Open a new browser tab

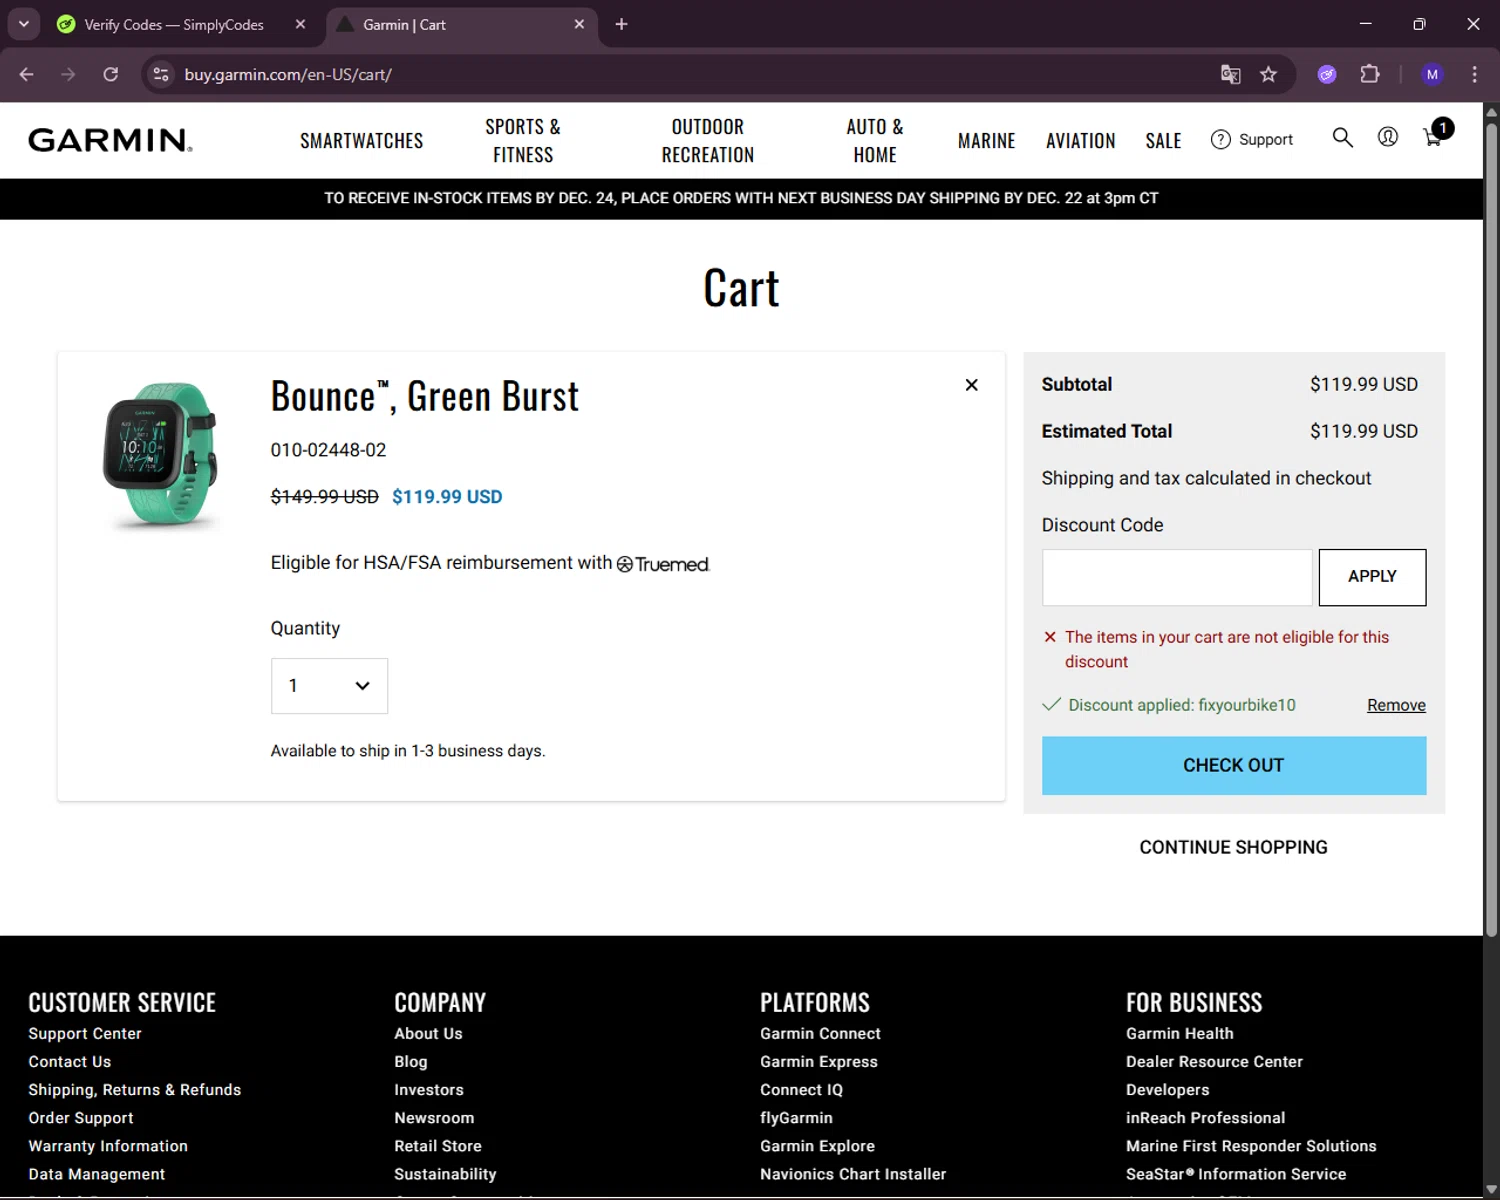tap(621, 24)
